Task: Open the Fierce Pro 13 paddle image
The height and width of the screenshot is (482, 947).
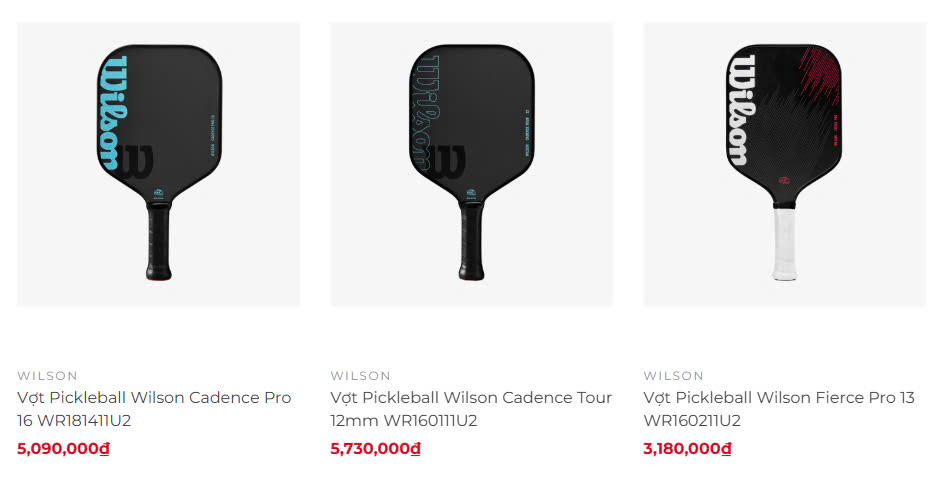Action: coord(784,164)
